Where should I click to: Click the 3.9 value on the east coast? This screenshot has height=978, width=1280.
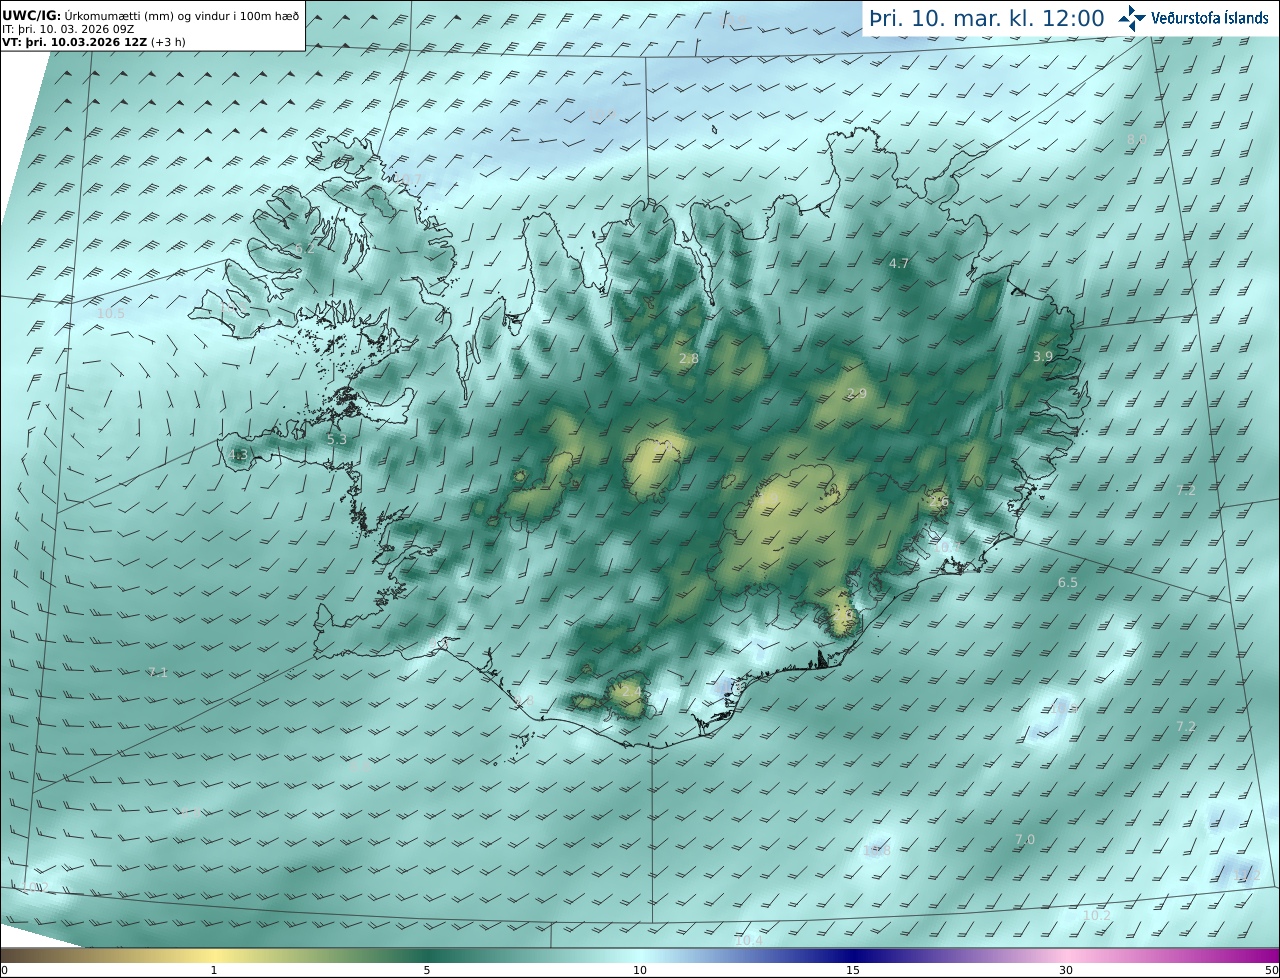click(x=1043, y=356)
